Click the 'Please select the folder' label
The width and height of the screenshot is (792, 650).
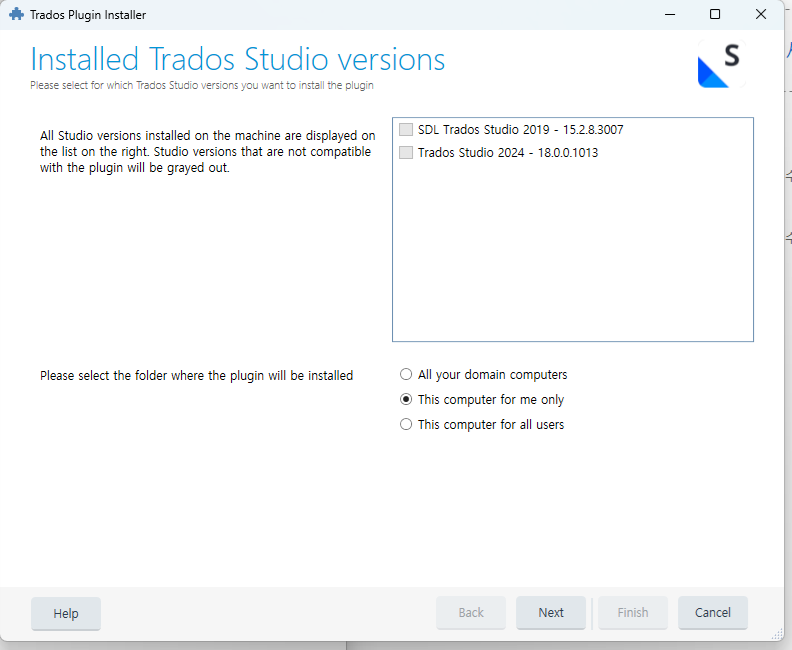[196, 376]
